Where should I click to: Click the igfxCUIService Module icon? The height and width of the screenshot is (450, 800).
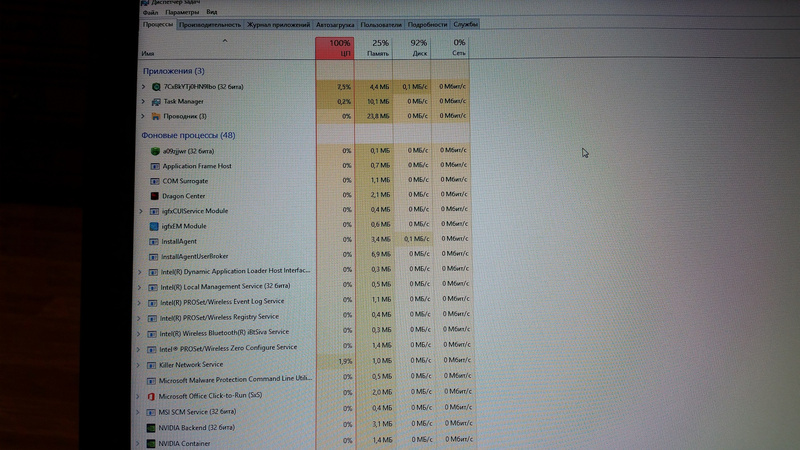point(154,211)
